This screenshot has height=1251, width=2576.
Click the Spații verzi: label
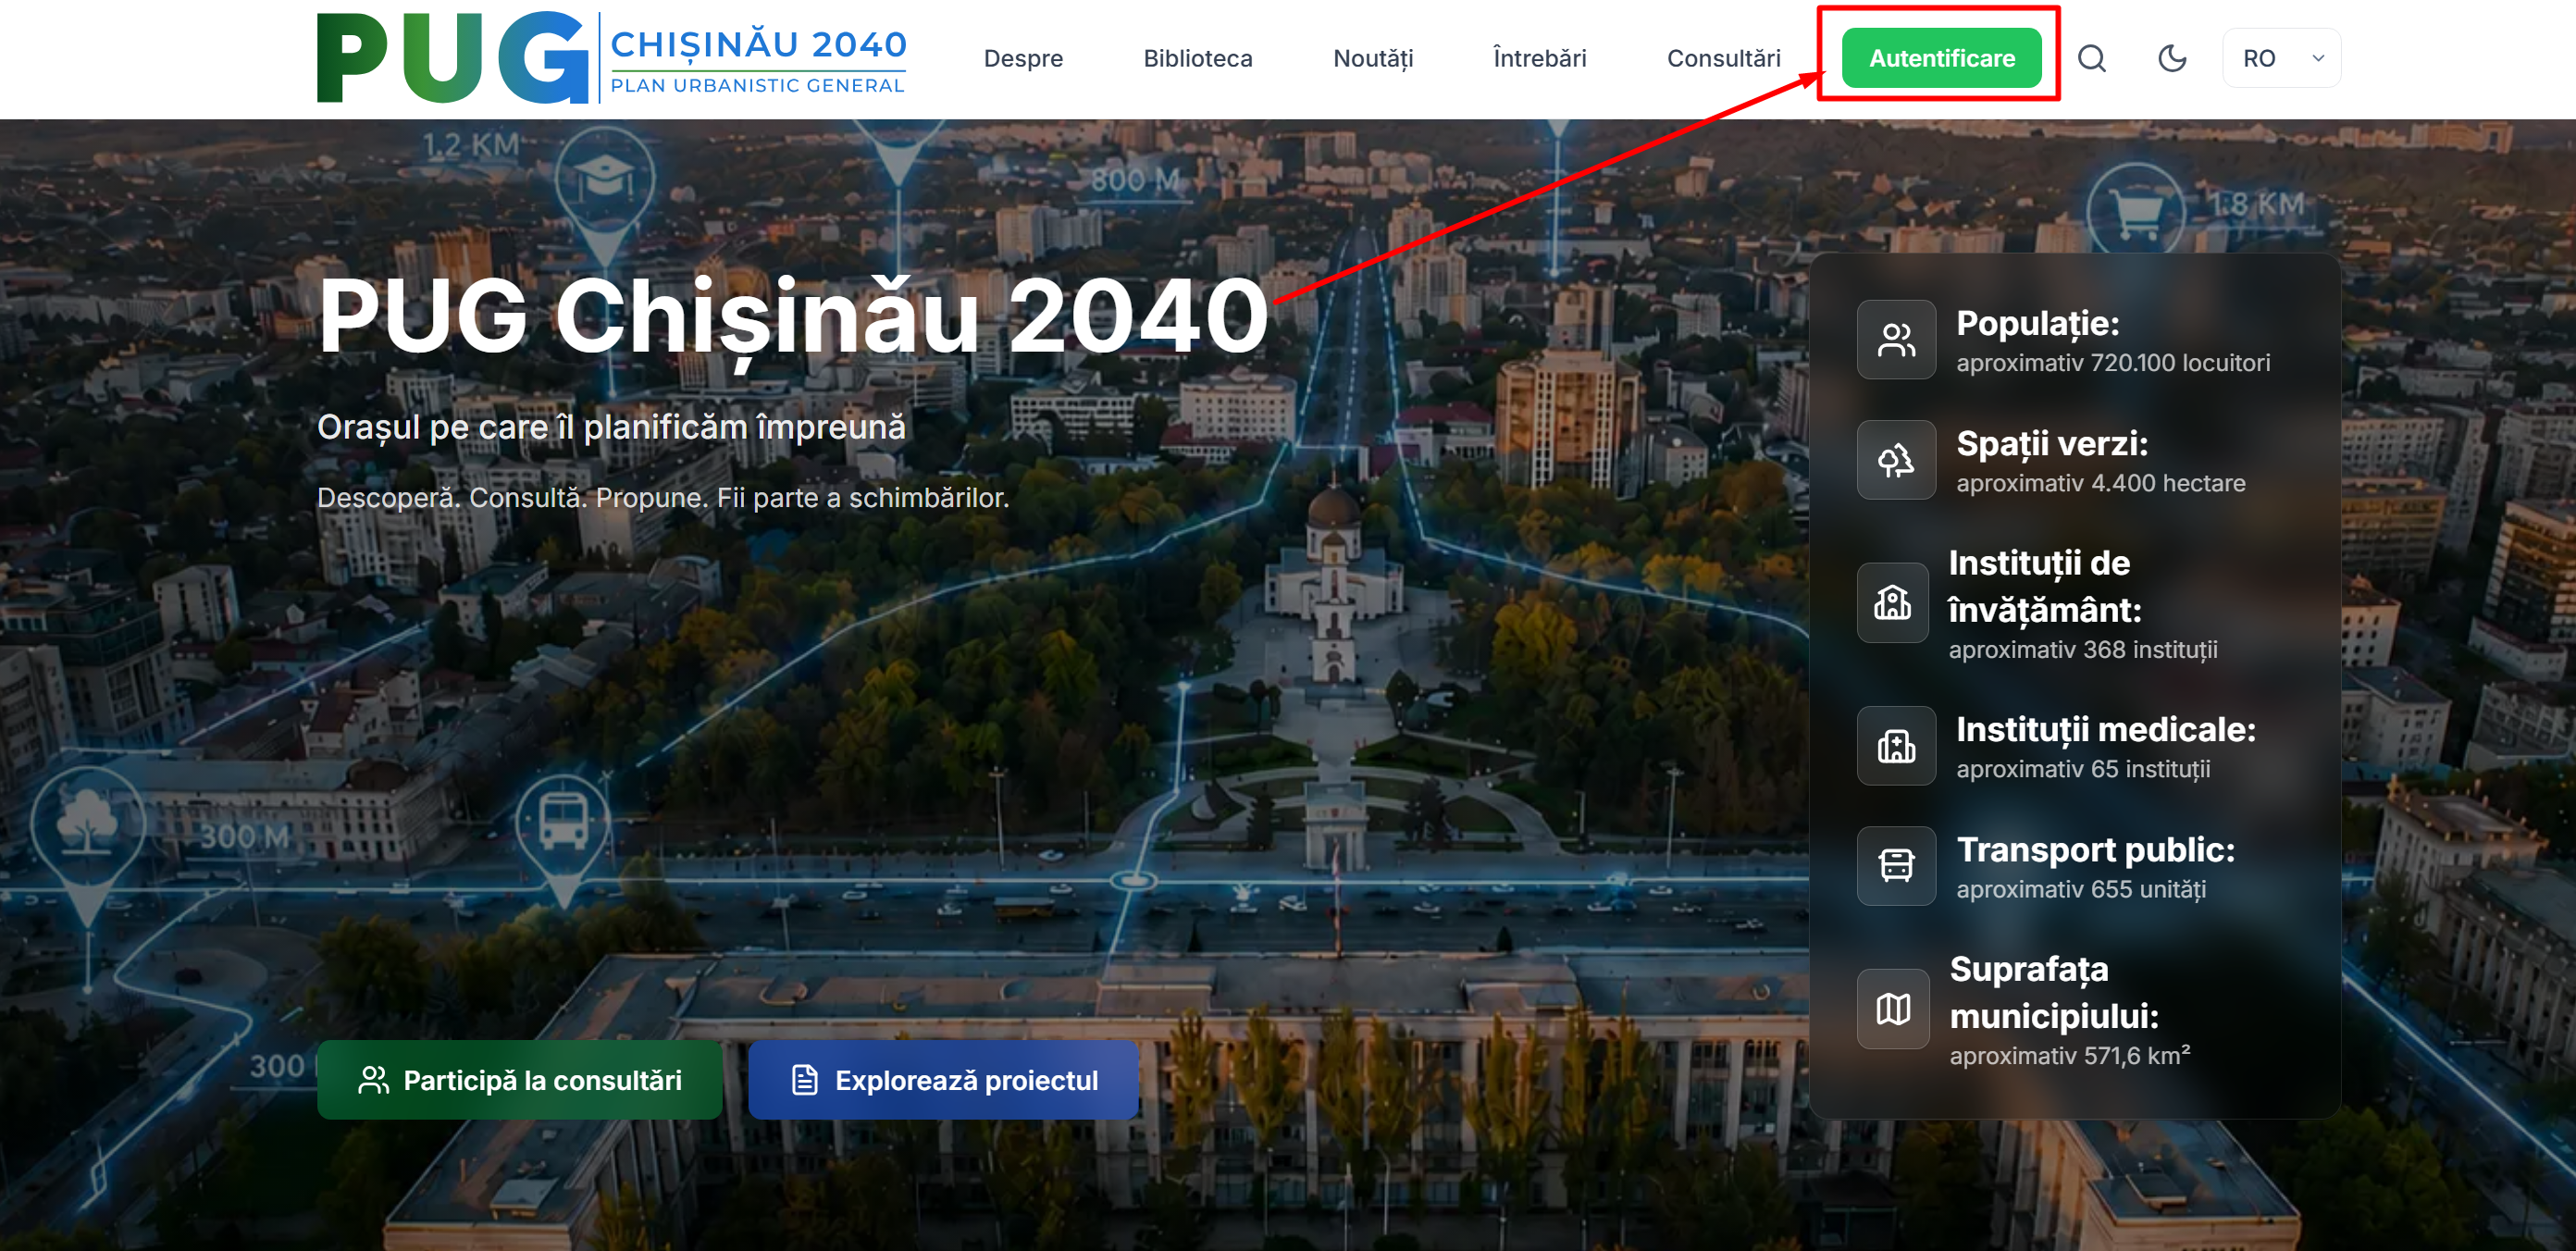point(2052,443)
